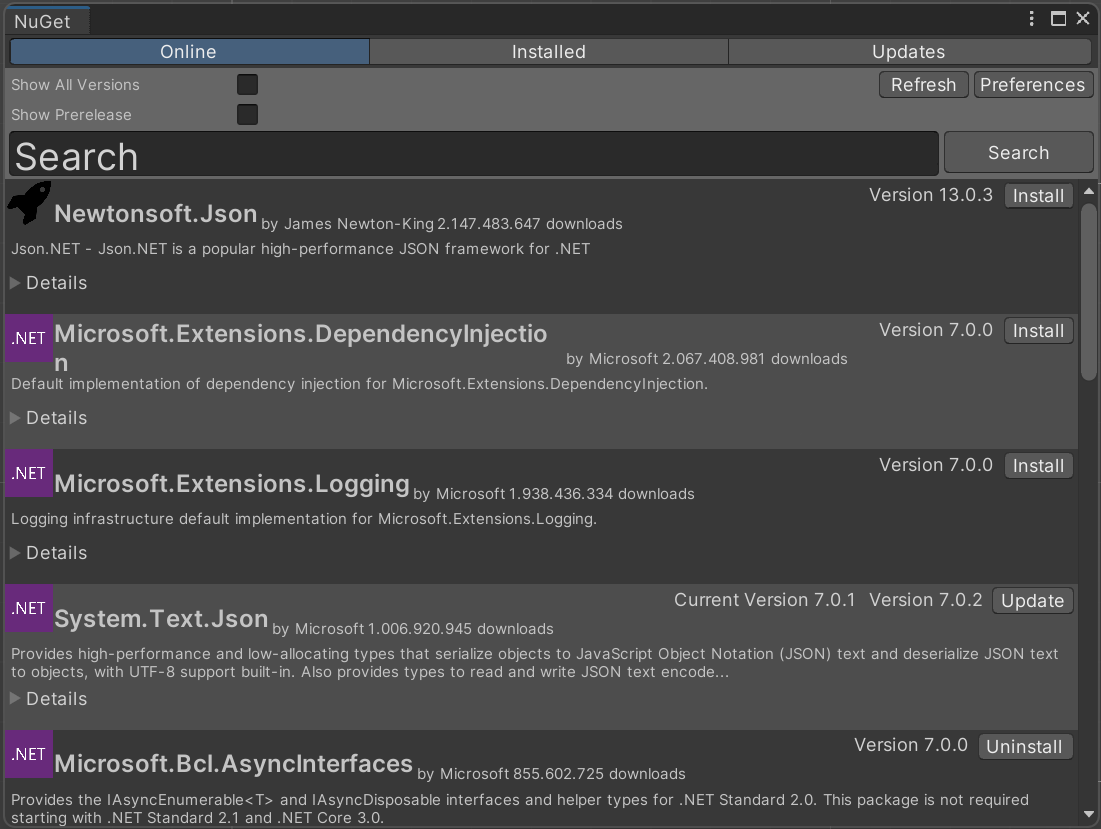Click 'Current Version 7.0.1' label

click(765, 600)
